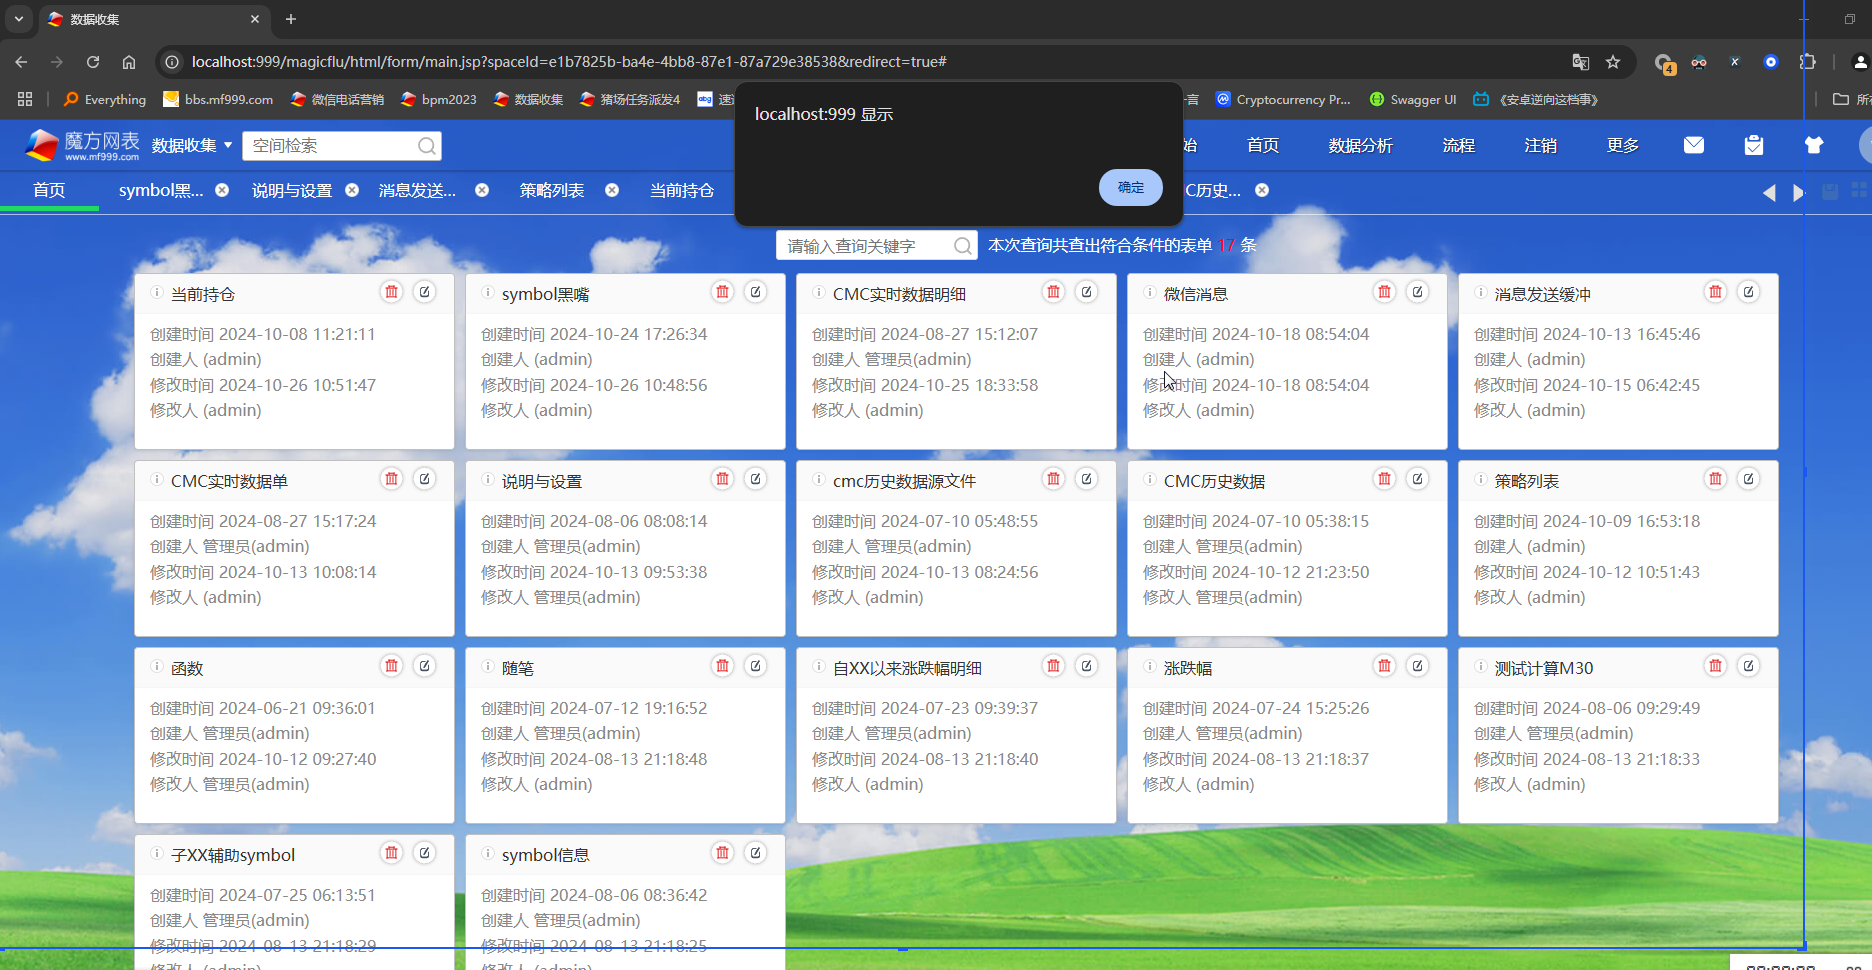The height and width of the screenshot is (970, 1872).
Task: Switch to the 消息发送... tab
Action: [x=417, y=190]
